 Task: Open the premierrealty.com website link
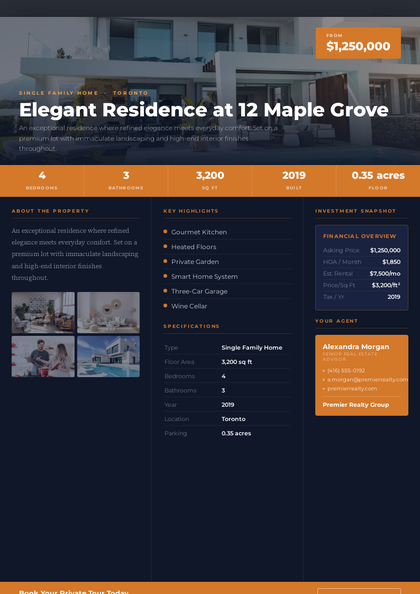(352, 389)
